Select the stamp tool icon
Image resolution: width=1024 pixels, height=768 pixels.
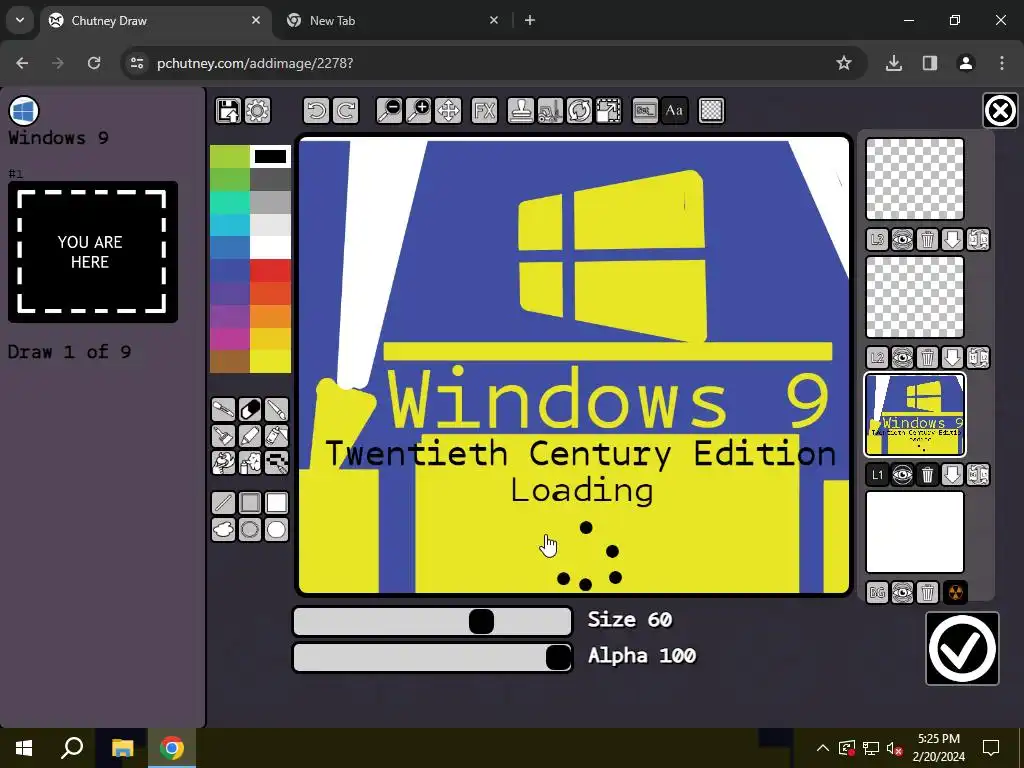(x=520, y=110)
